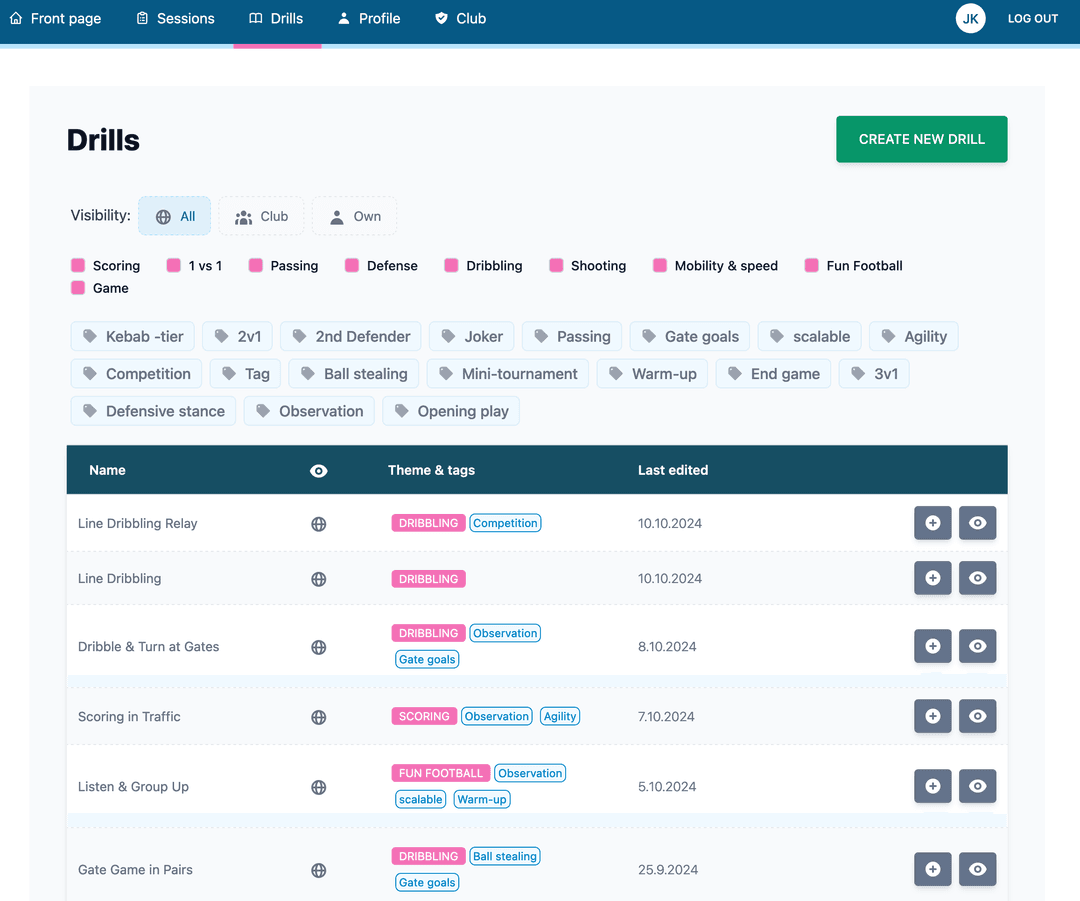View Scoring in Traffic using eye icon
This screenshot has width=1080, height=901.
(977, 716)
